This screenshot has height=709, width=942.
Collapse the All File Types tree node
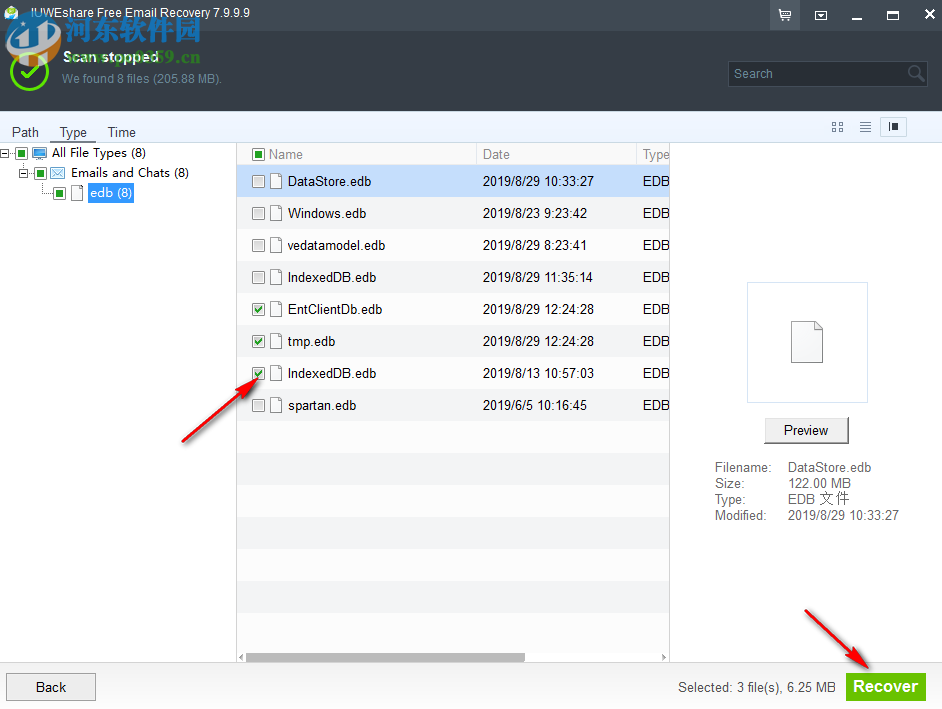click(x=6, y=152)
